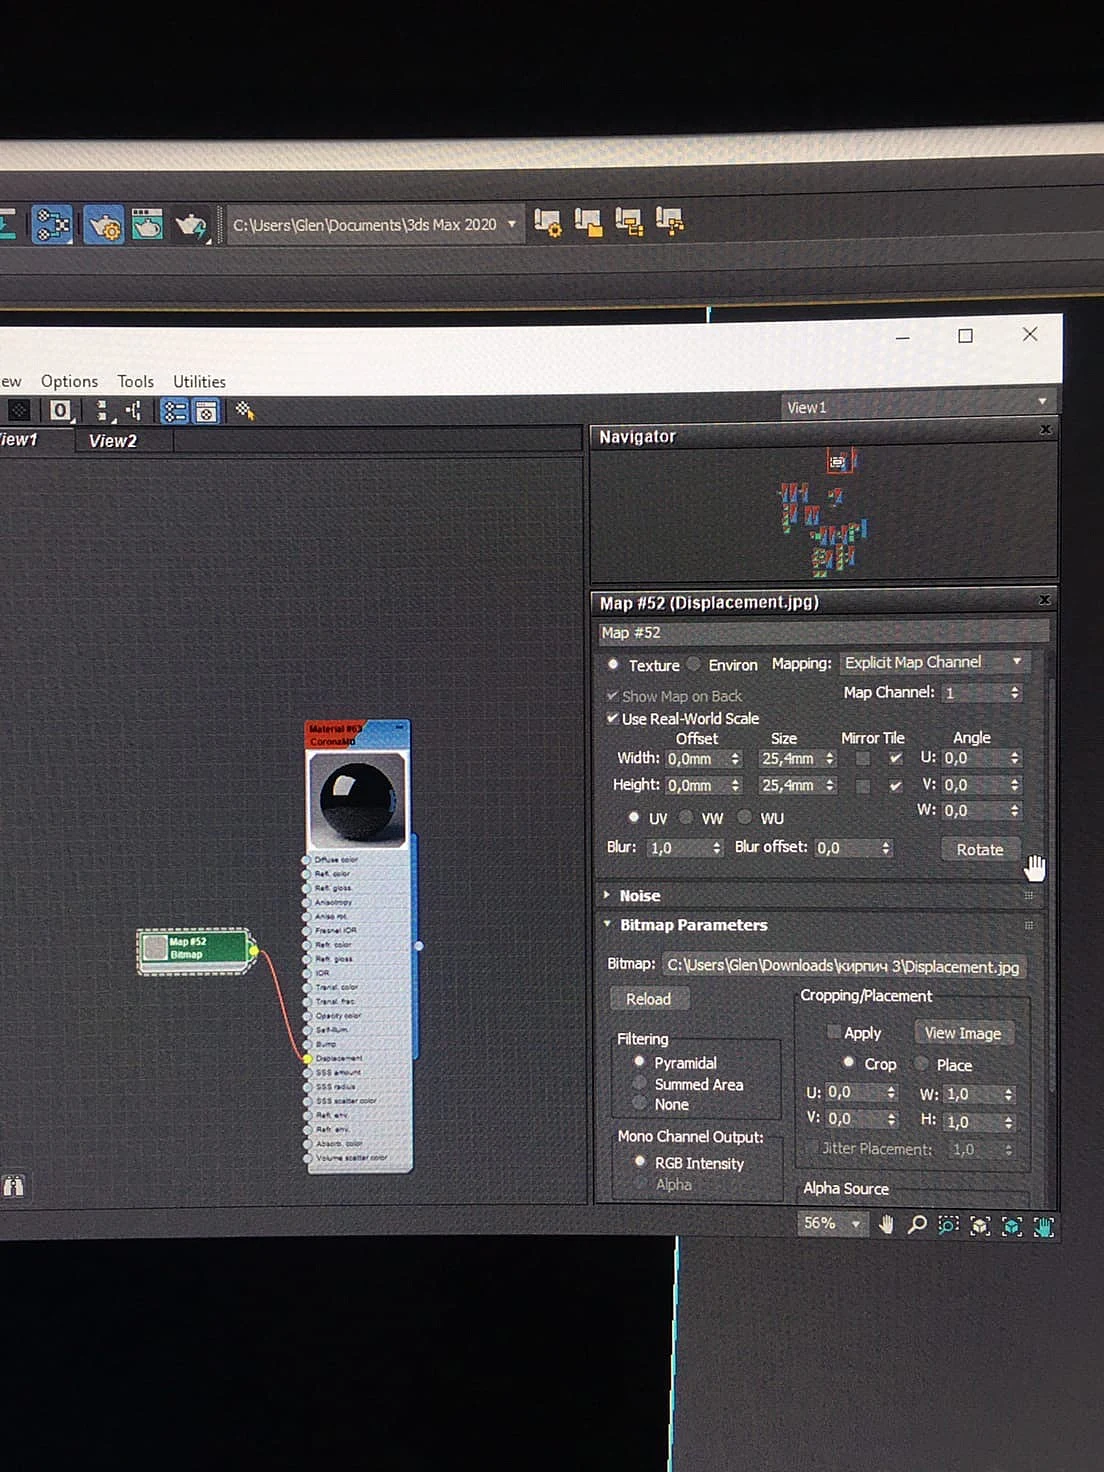Open the Render Setup teapot icon
1104x1472 pixels.
(x=104, y=225)
